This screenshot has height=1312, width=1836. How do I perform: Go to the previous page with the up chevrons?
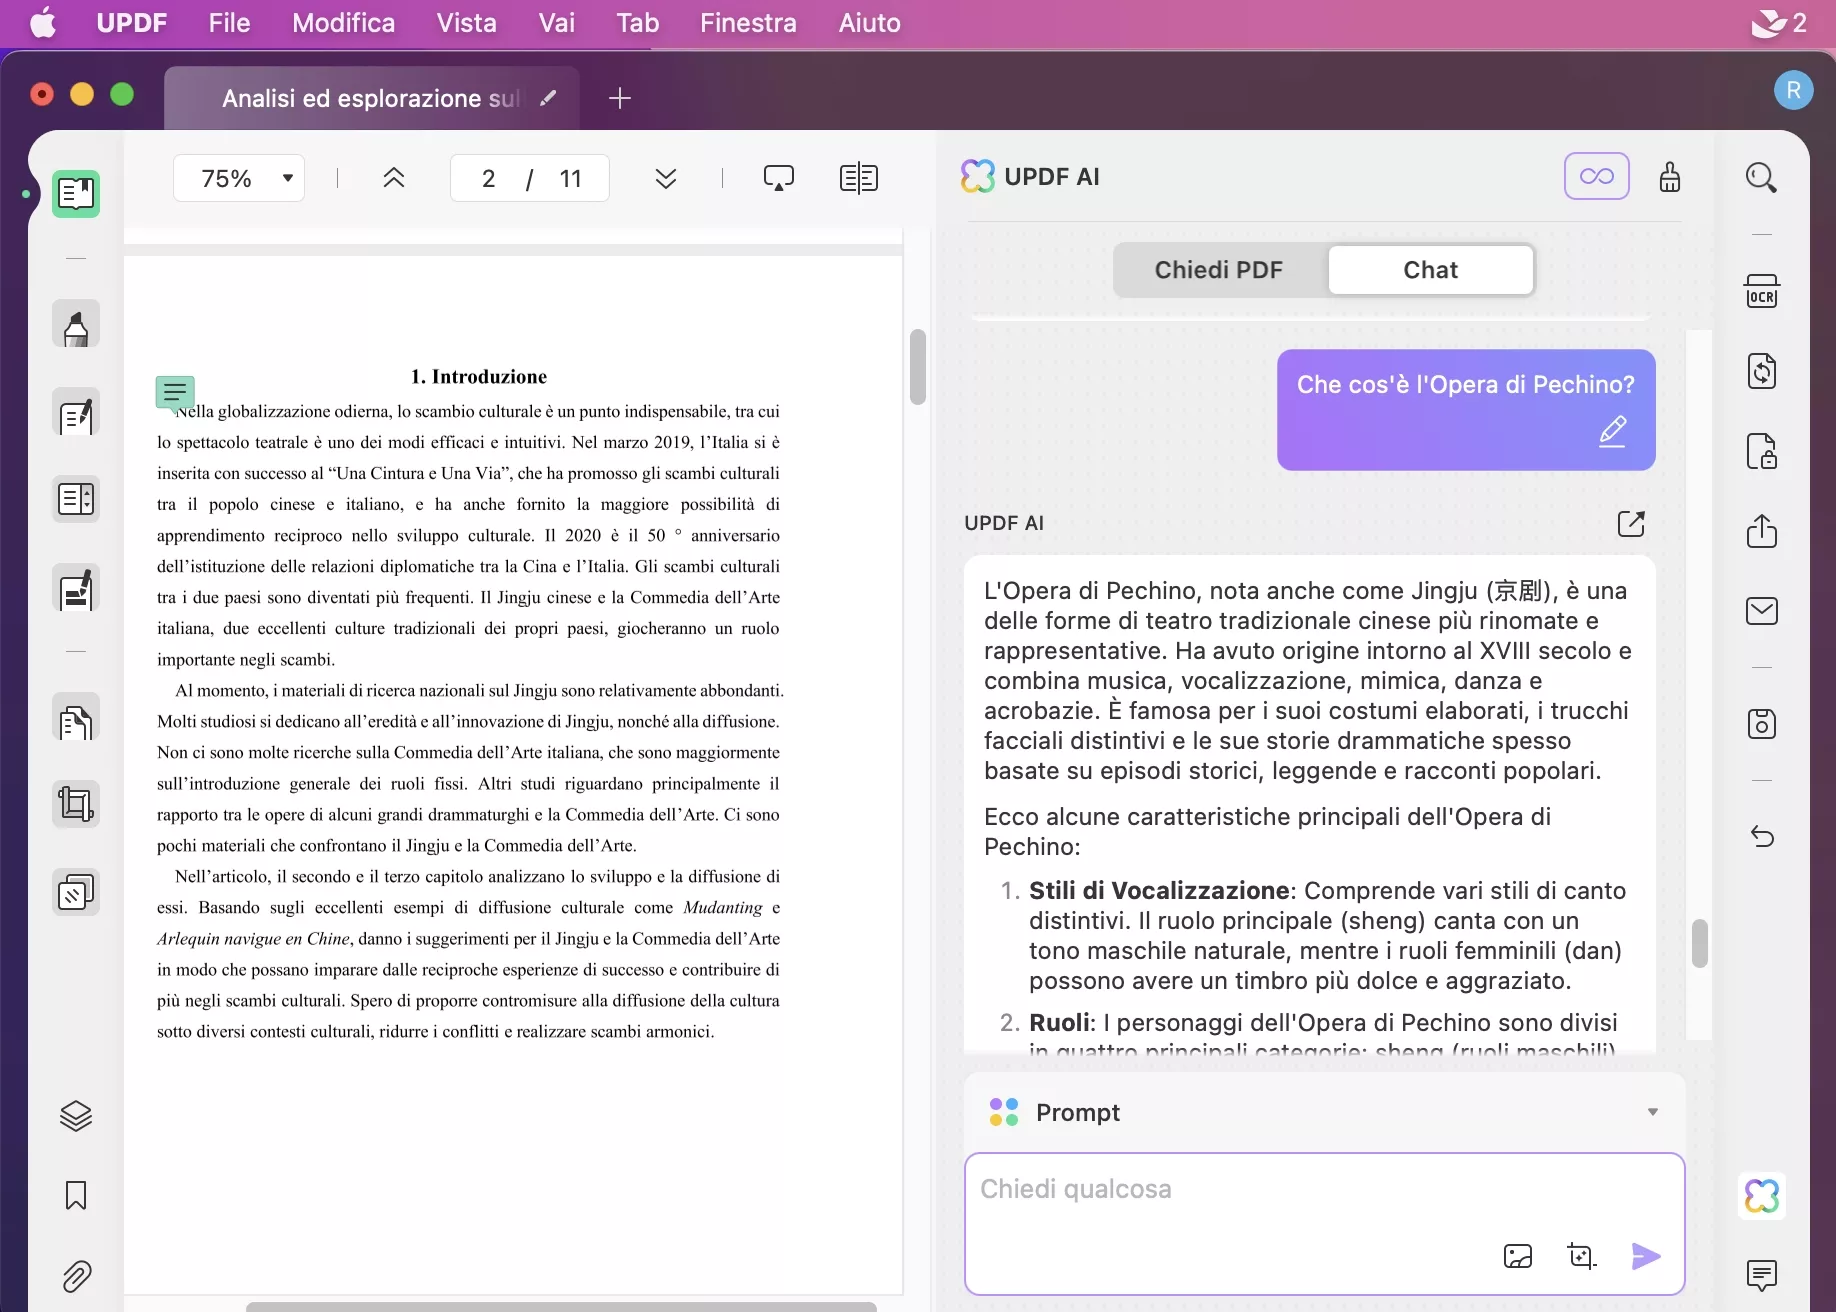(x=394, y=178)
